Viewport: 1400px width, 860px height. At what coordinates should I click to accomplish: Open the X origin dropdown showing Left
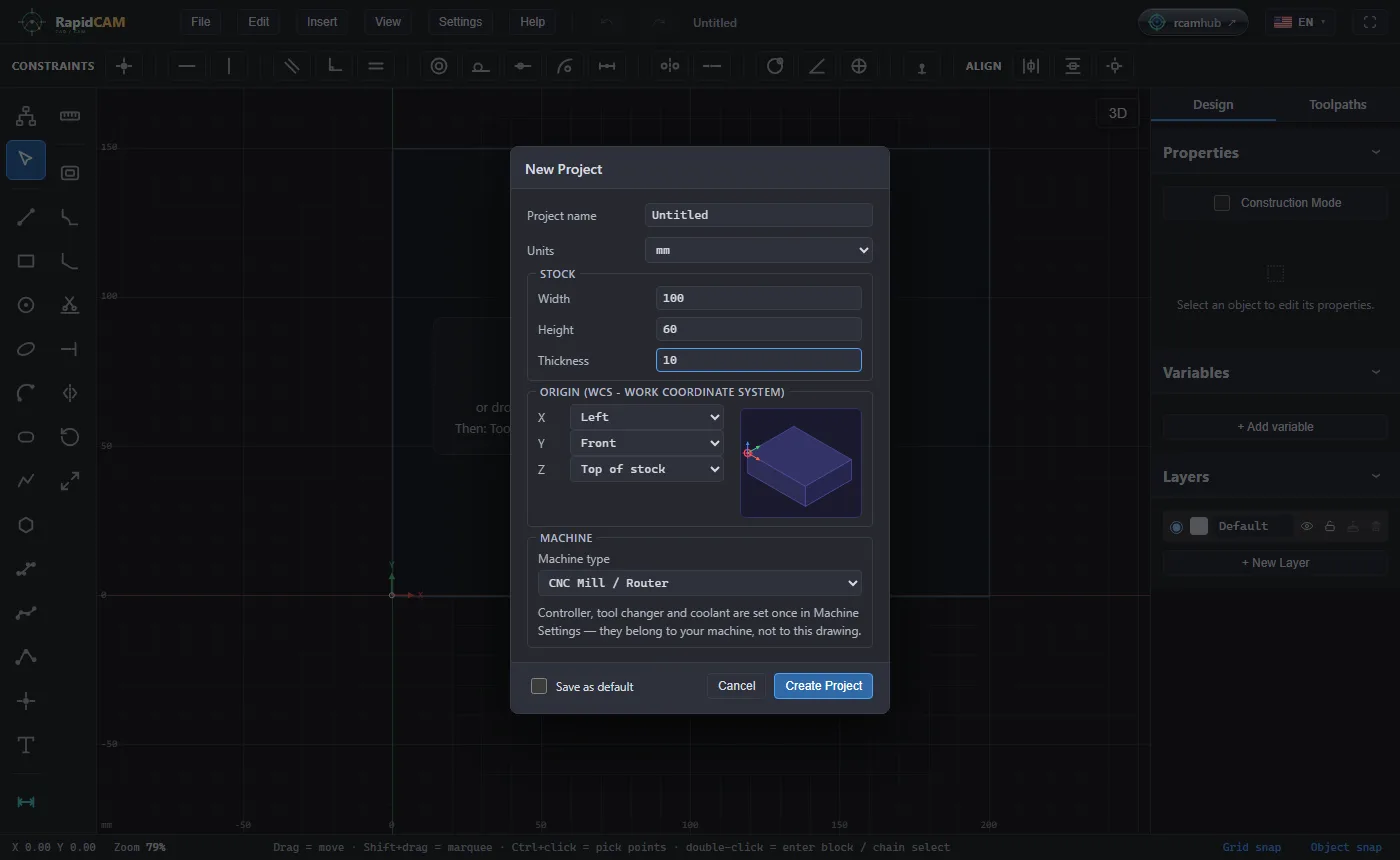647,417
